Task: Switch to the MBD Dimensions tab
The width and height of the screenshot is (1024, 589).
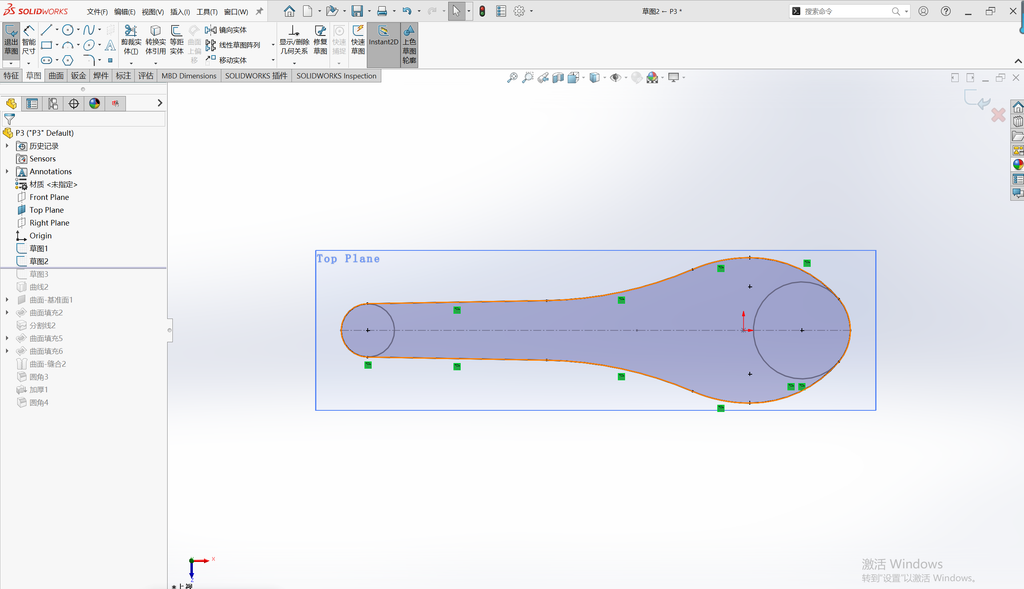Action: [189, 76]
